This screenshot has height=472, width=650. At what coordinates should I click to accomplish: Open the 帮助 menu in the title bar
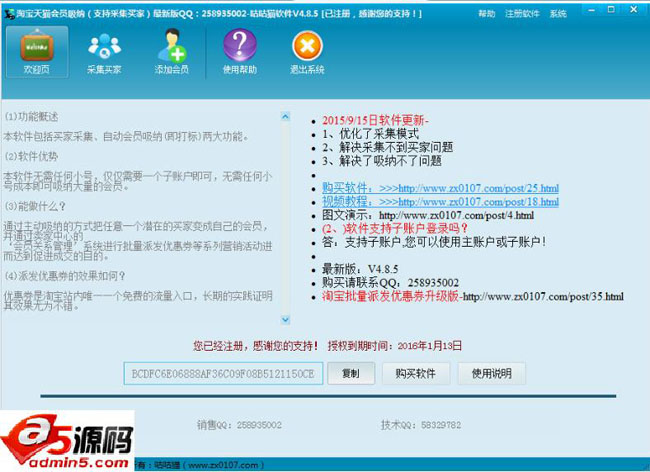point(487,14)
